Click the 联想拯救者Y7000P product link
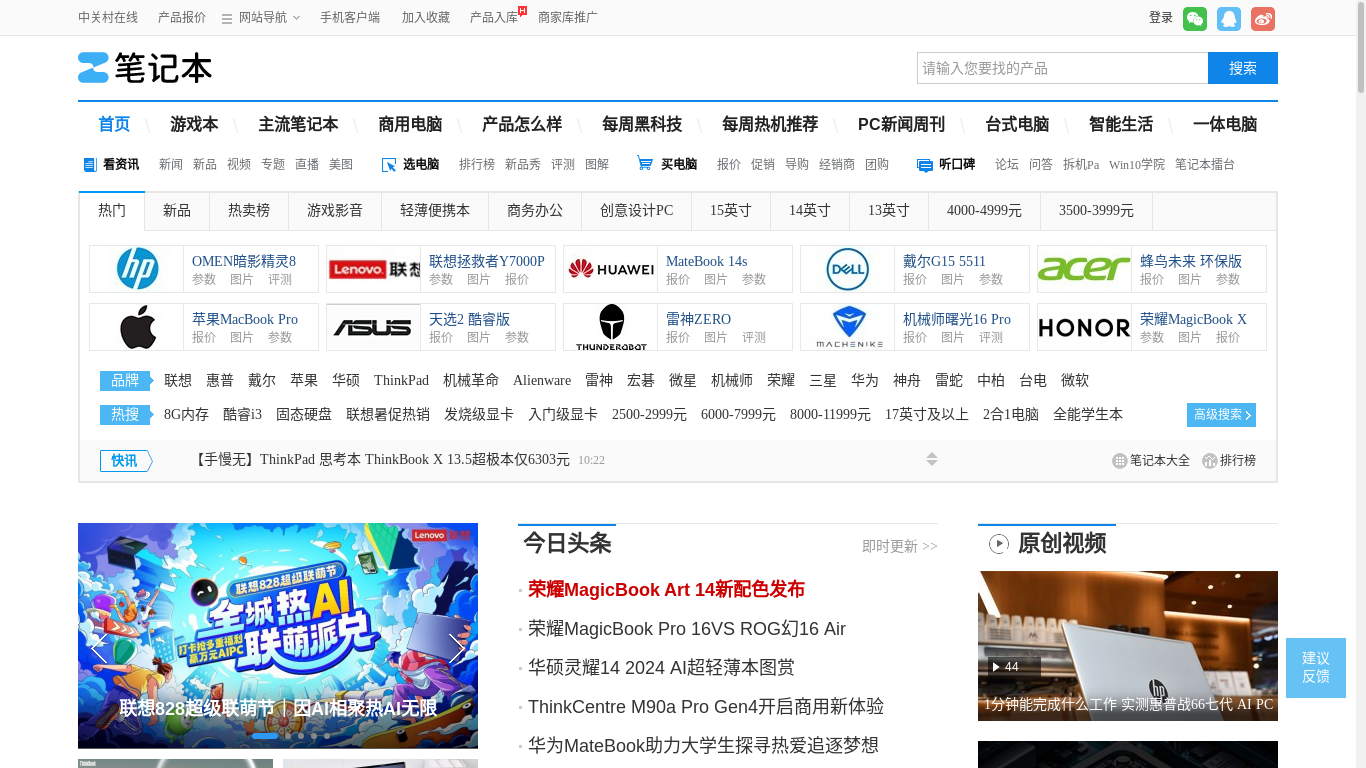 [x=487, y=262]
